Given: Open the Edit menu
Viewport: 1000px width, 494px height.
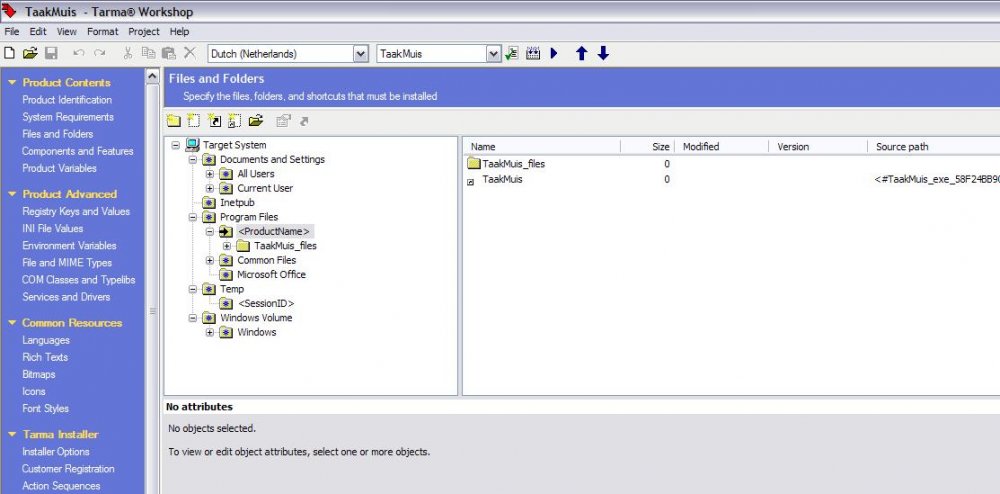Looking at the screenshot, I should (x=38, y=31).
